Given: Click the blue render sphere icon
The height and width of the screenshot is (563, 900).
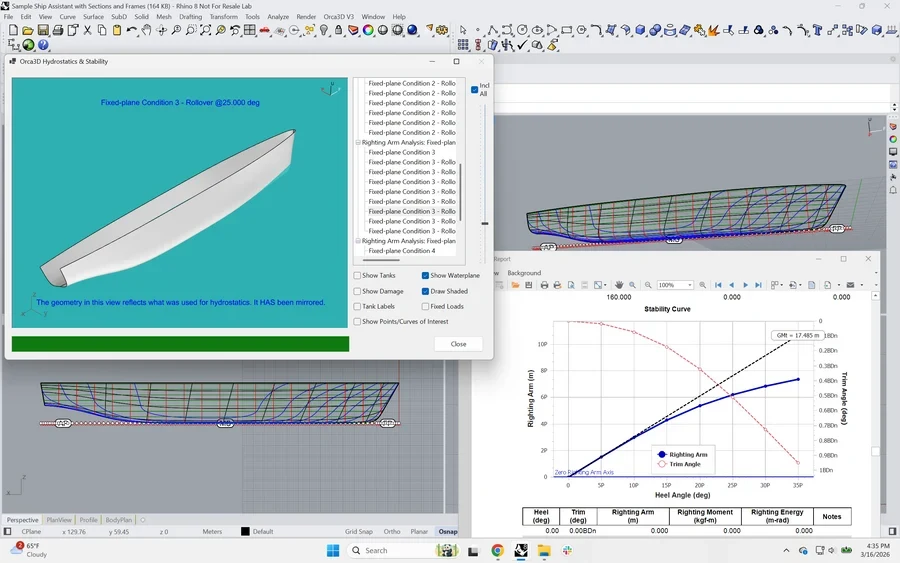Looking at the screenshot, I should point(412,30).
